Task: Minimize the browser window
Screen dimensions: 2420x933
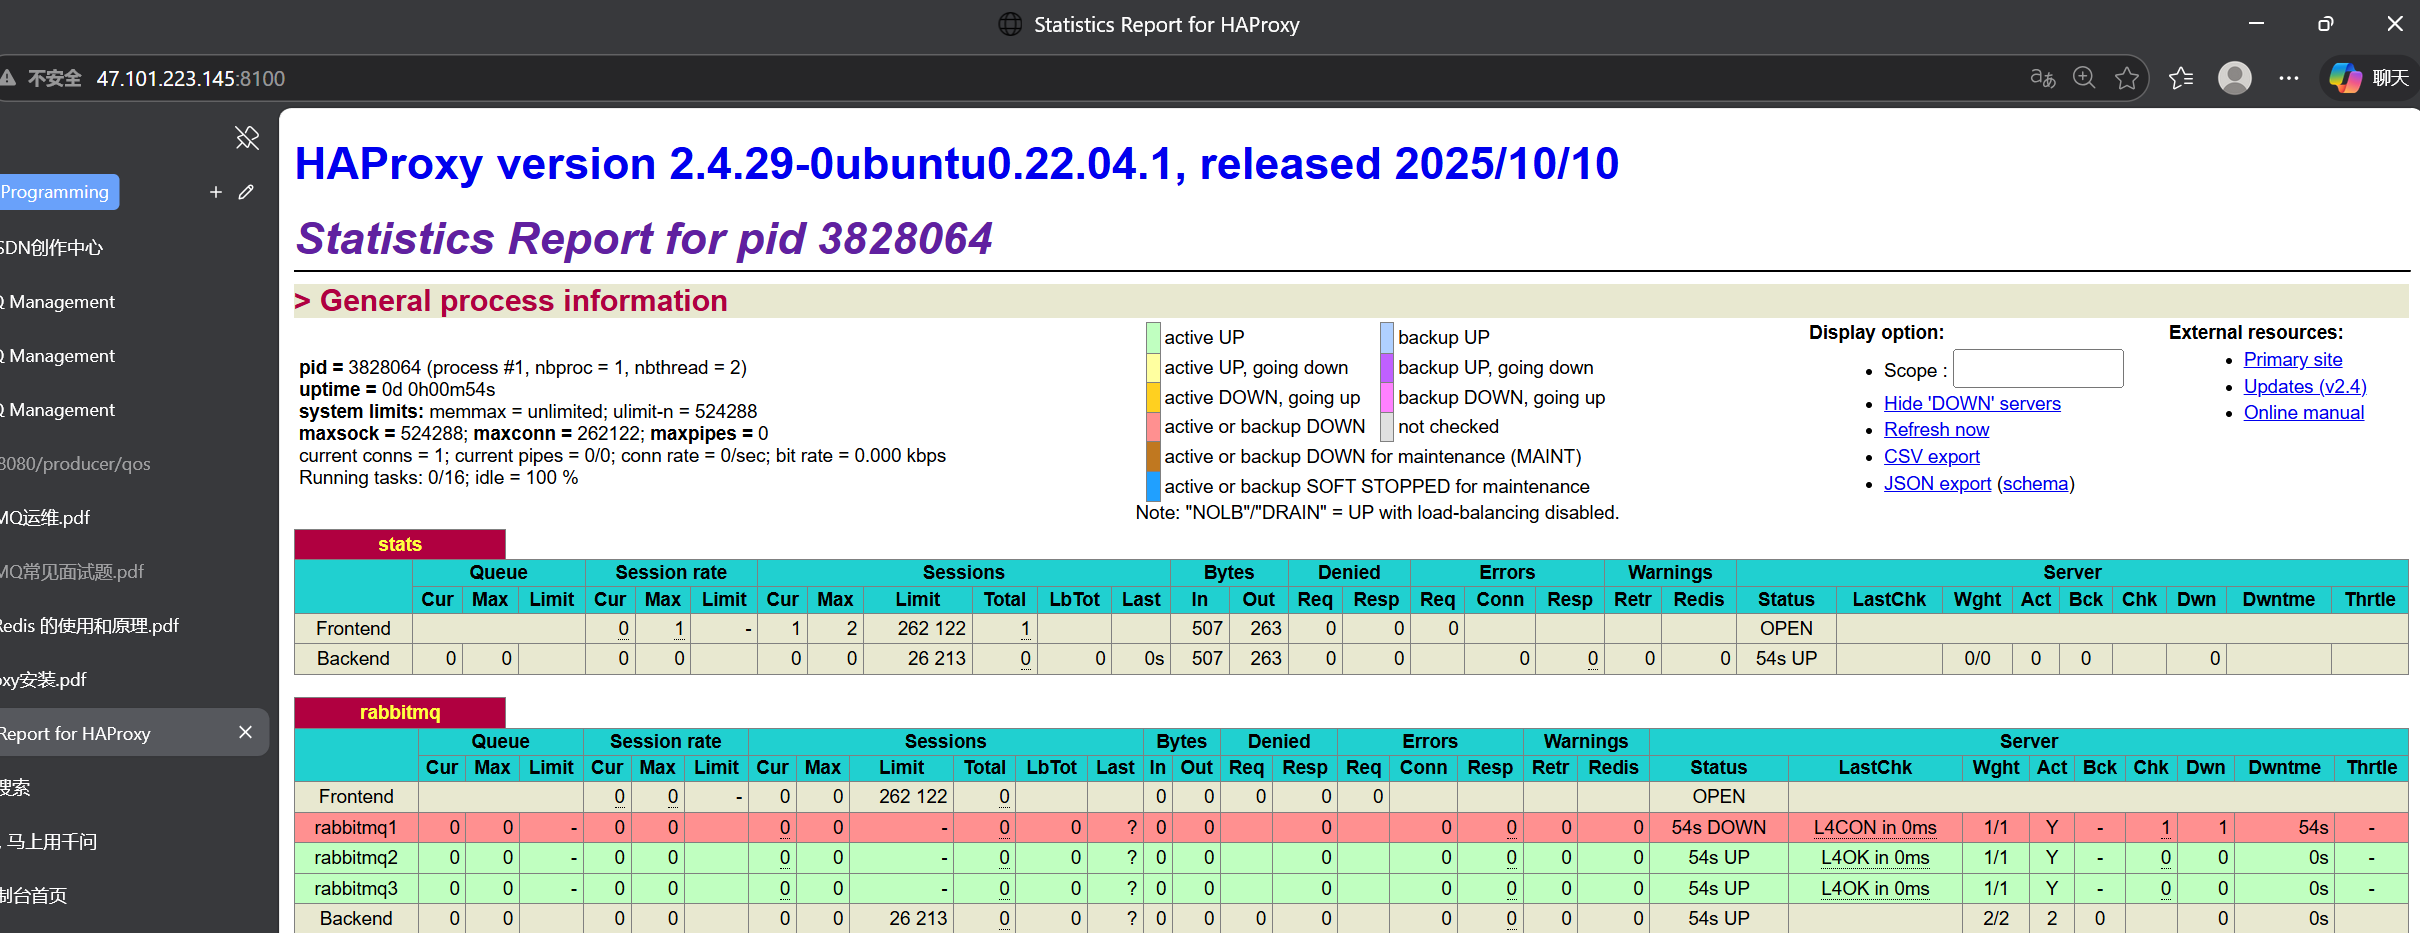Action: coord(2256,24)
